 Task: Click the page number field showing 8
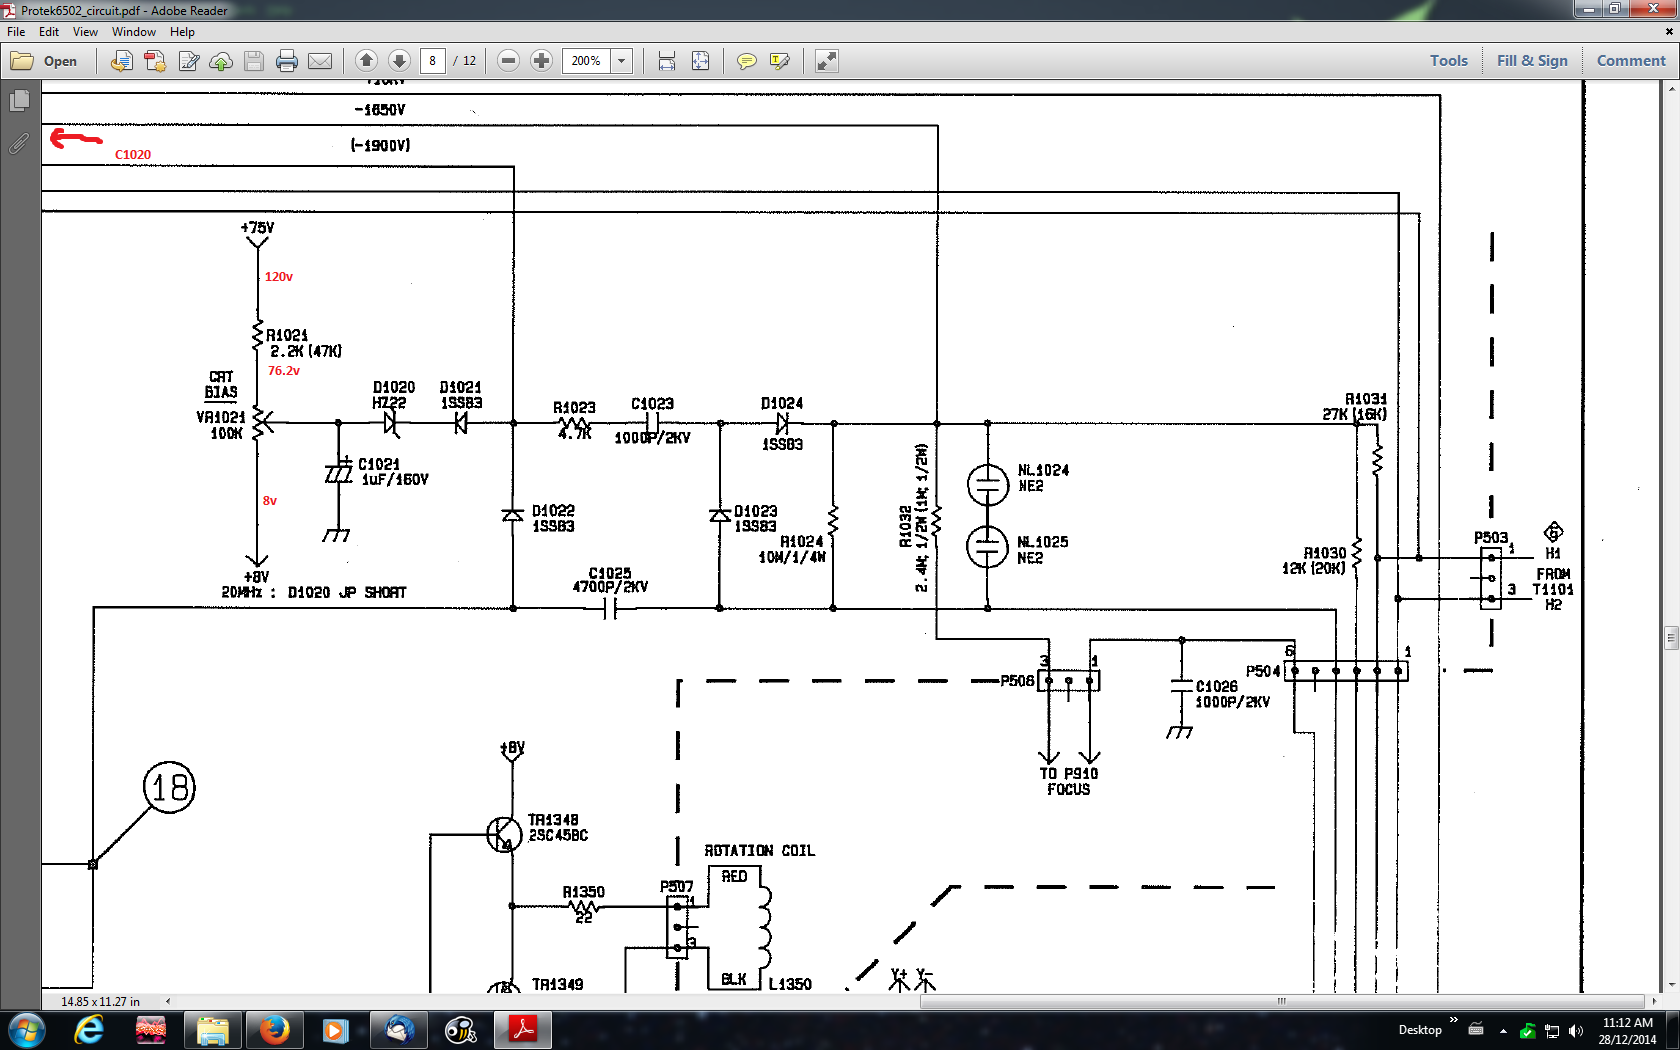(x=433, y=61)
